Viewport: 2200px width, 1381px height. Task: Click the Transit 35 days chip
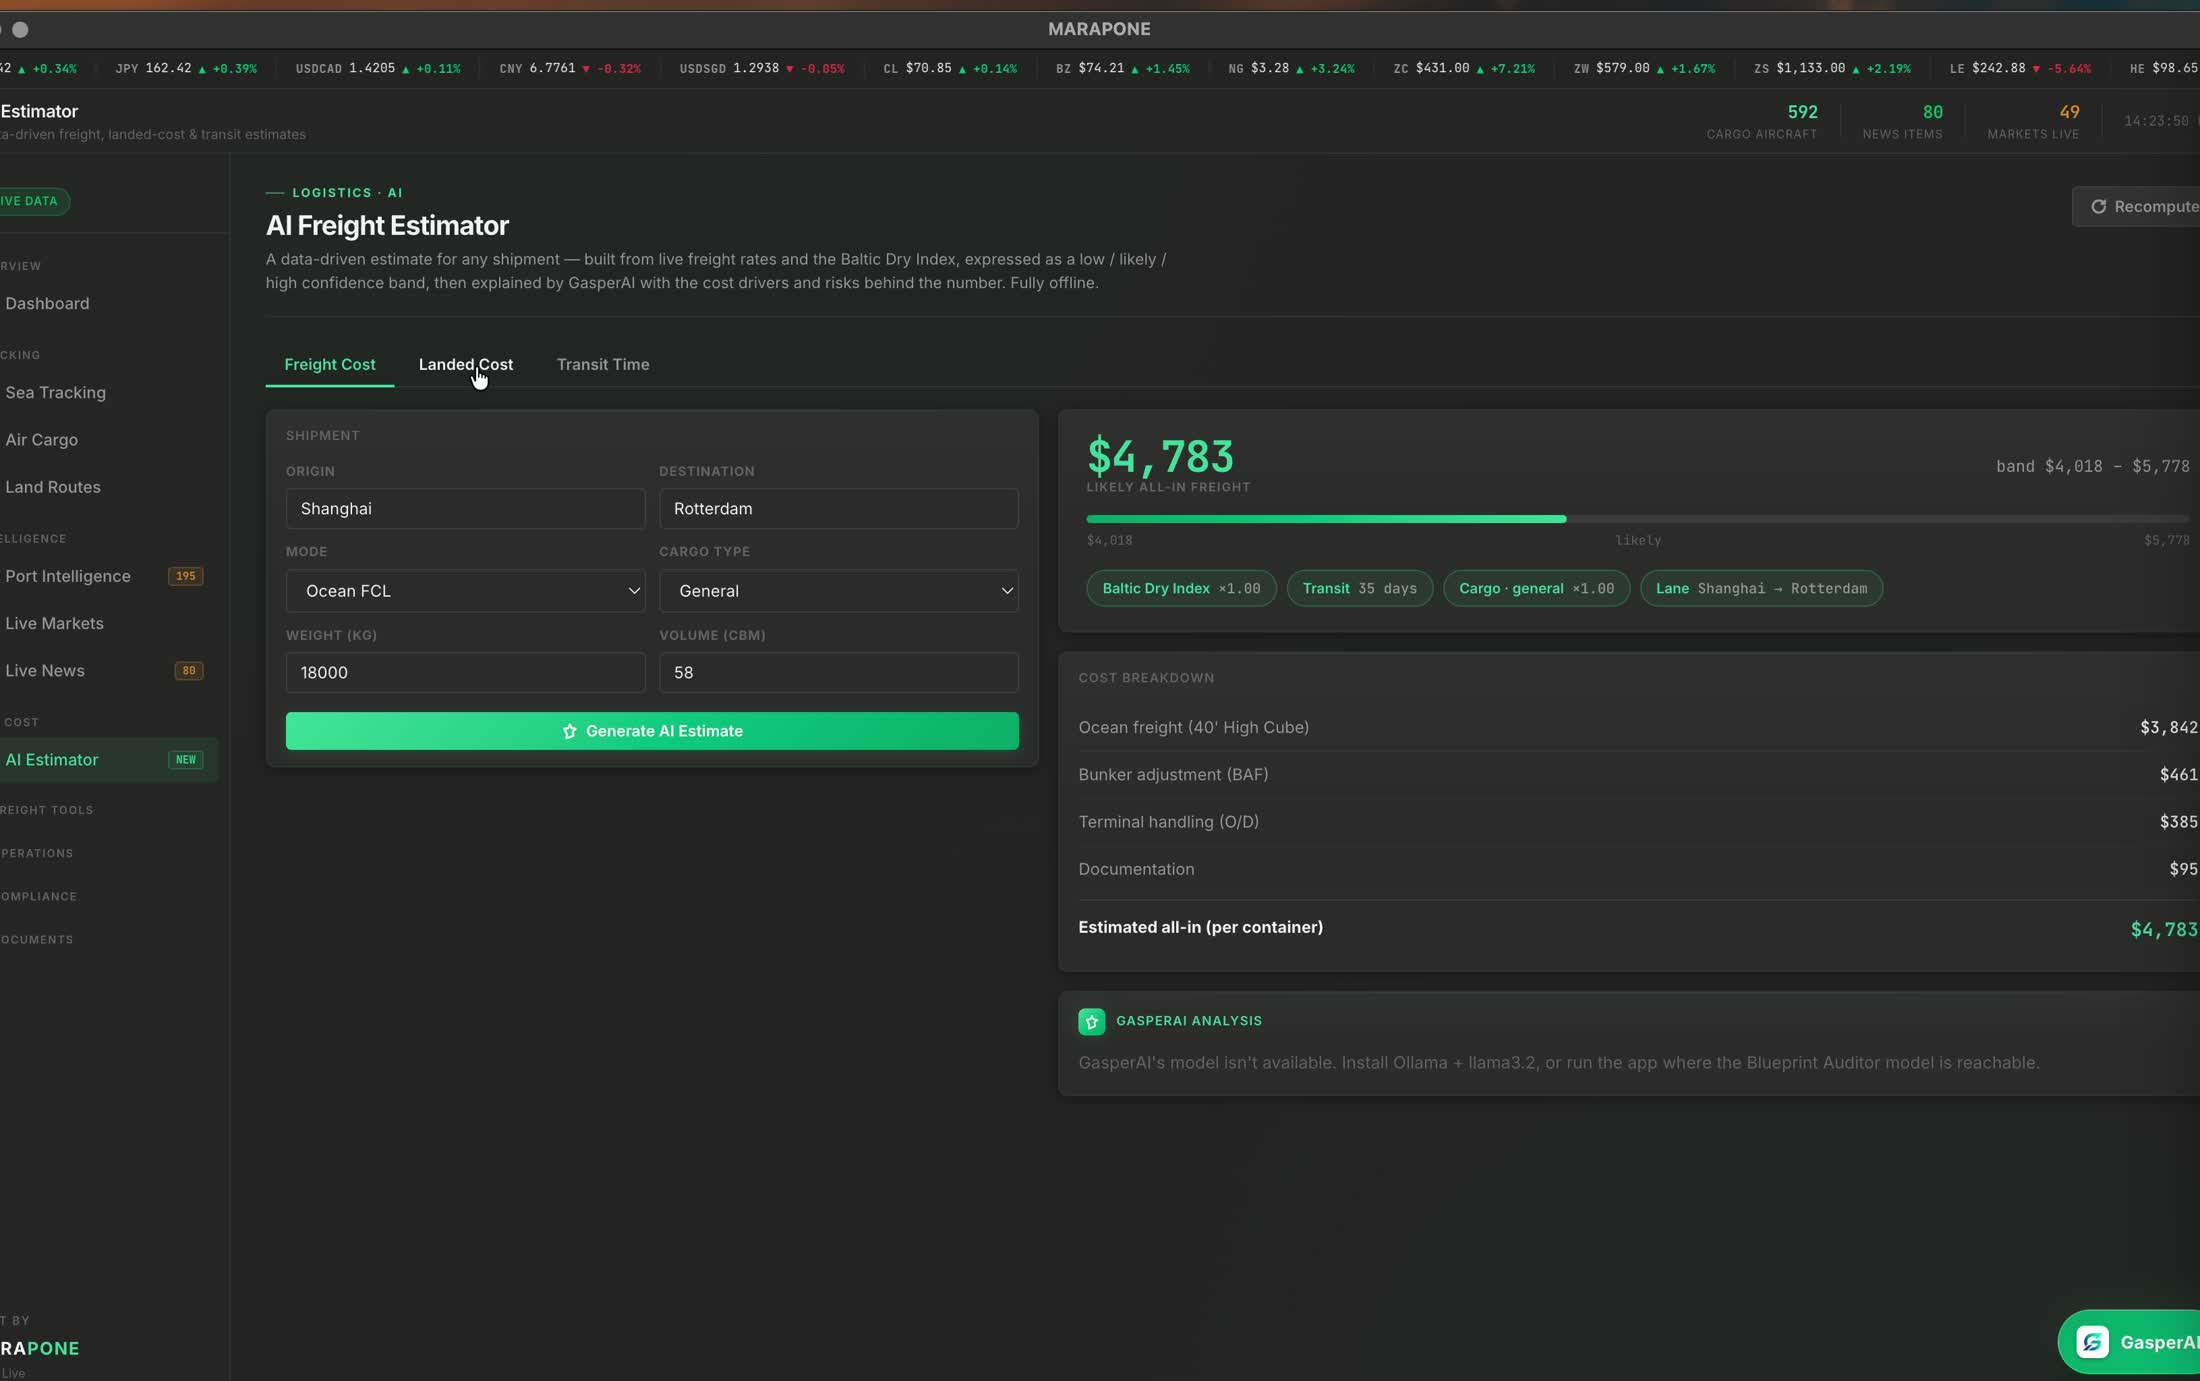(x=1359, y=588)
